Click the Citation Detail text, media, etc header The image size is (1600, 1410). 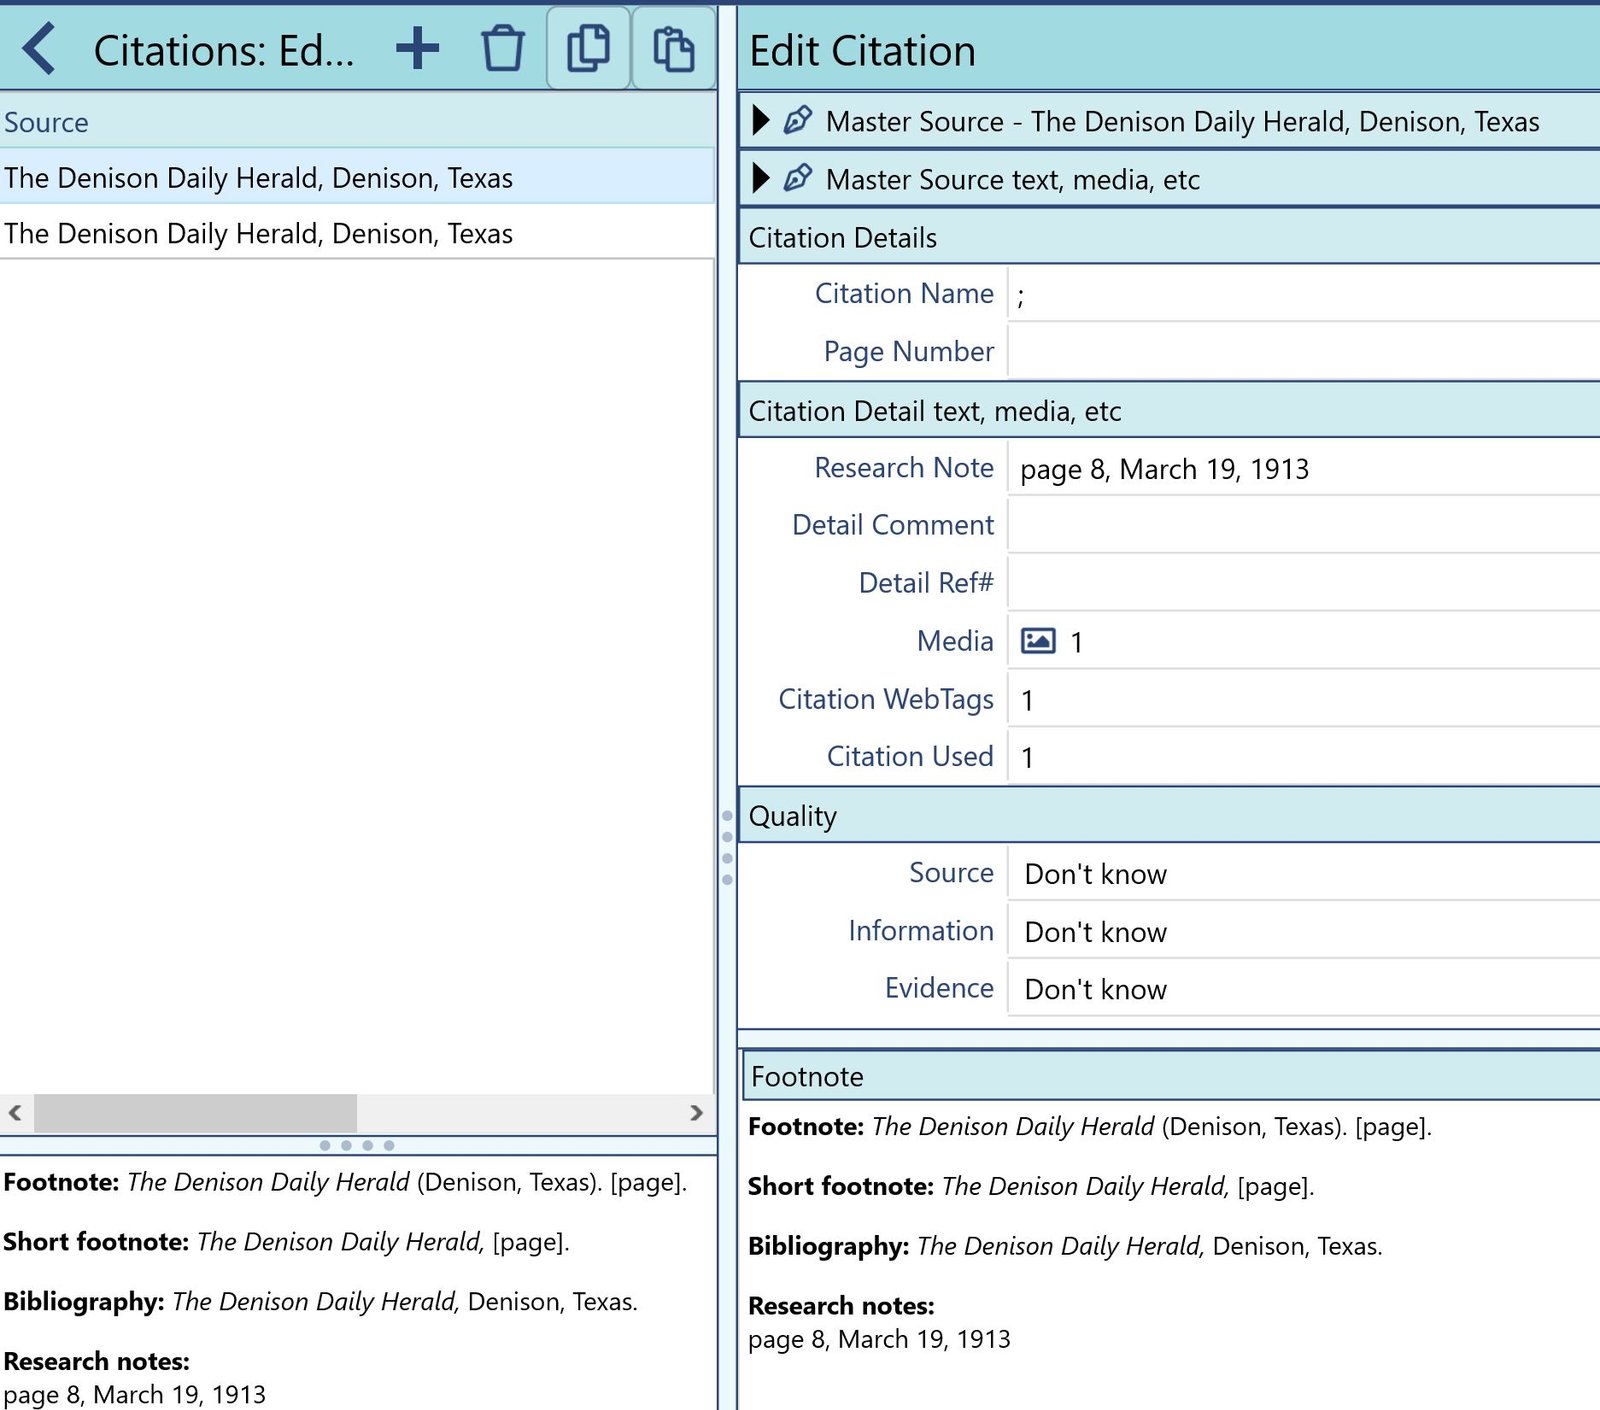1169,410
